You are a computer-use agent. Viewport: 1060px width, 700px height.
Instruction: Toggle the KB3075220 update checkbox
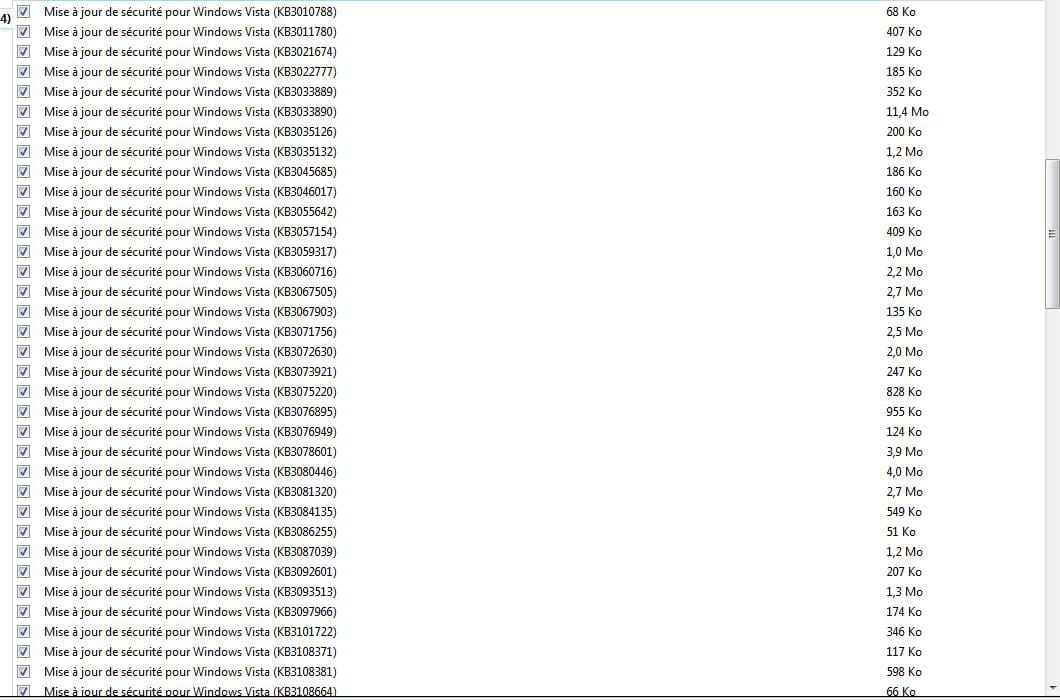(x=24, y=392)
